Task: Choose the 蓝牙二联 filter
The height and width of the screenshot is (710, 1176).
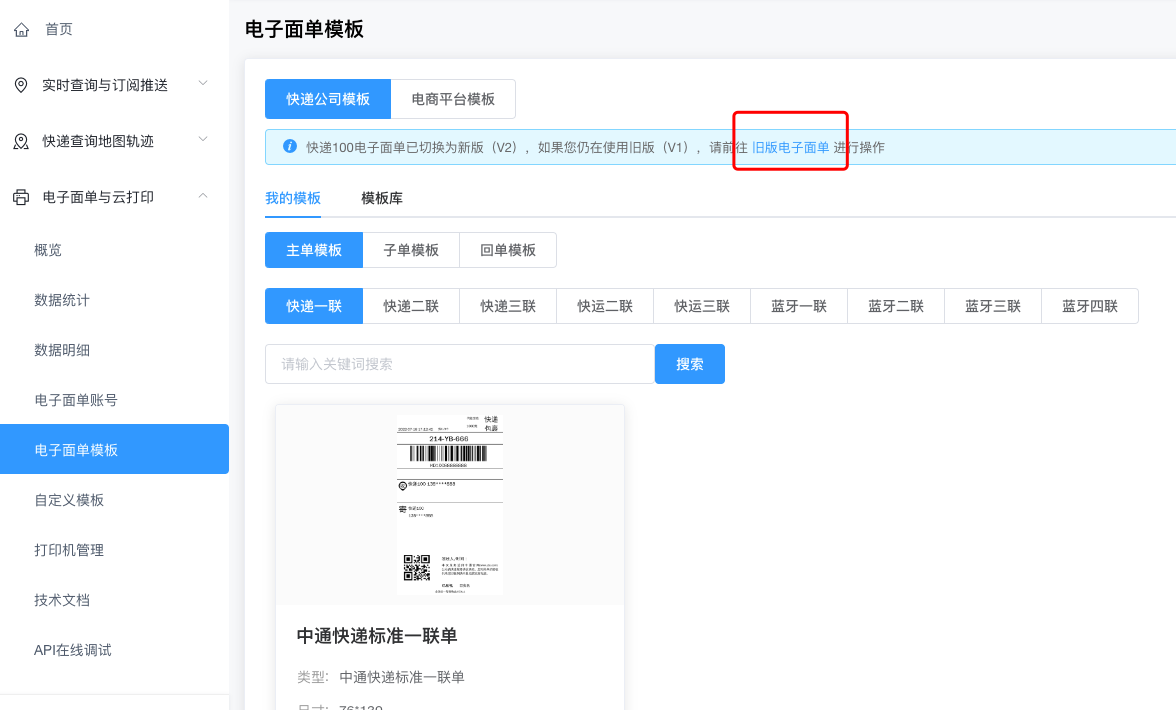Action: tap(896, 306)
